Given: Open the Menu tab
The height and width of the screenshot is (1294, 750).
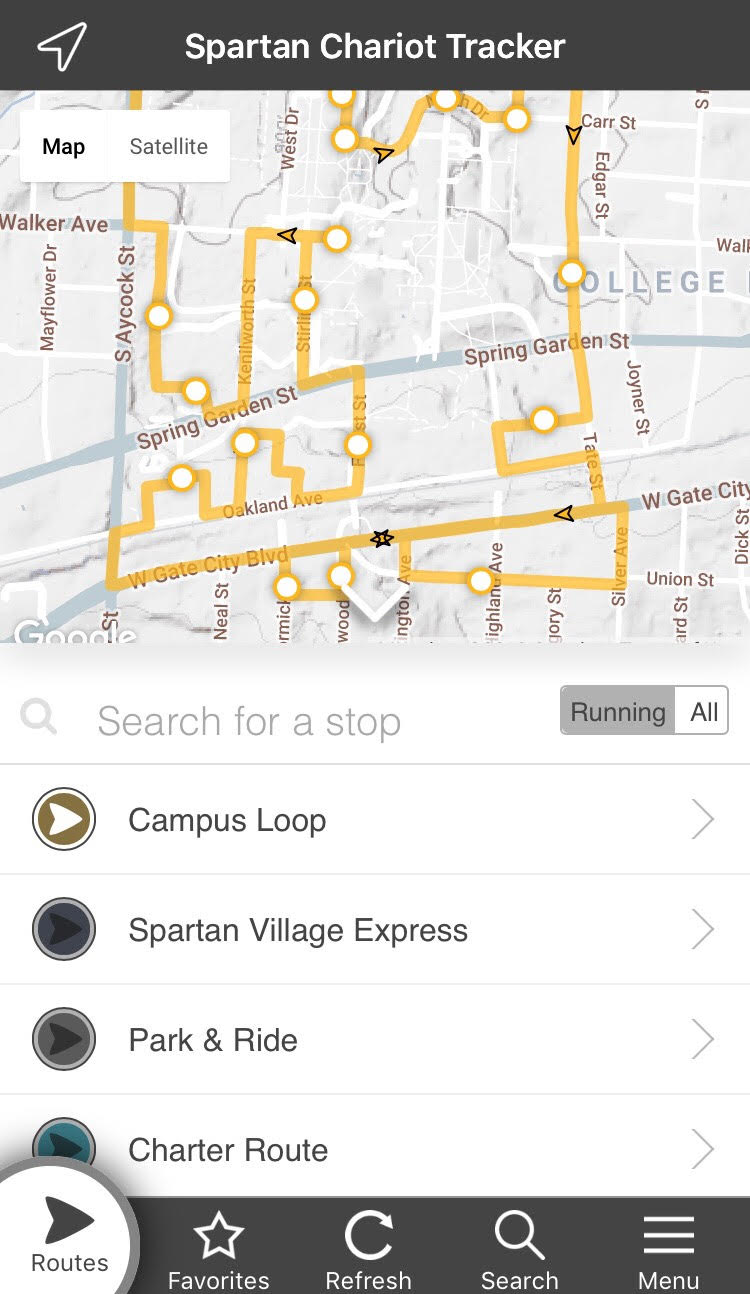Looking at the screenshot, I should pyautogui.click(x=668, y=1248).
